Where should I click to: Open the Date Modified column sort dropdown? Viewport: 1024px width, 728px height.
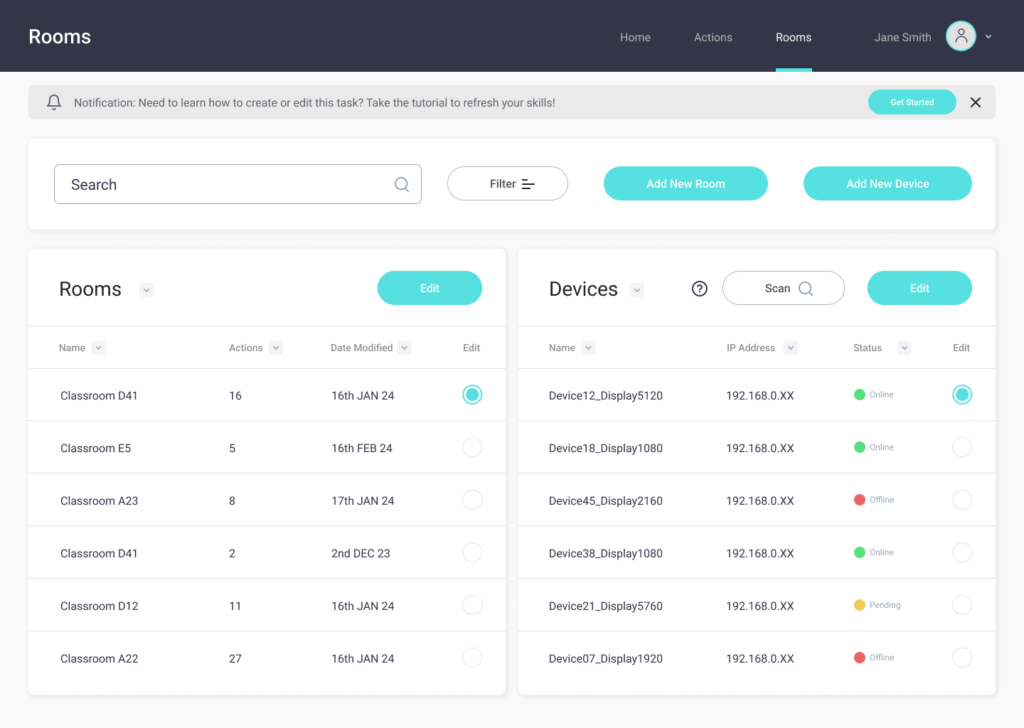pyautogui.click(x=404, y=348)
